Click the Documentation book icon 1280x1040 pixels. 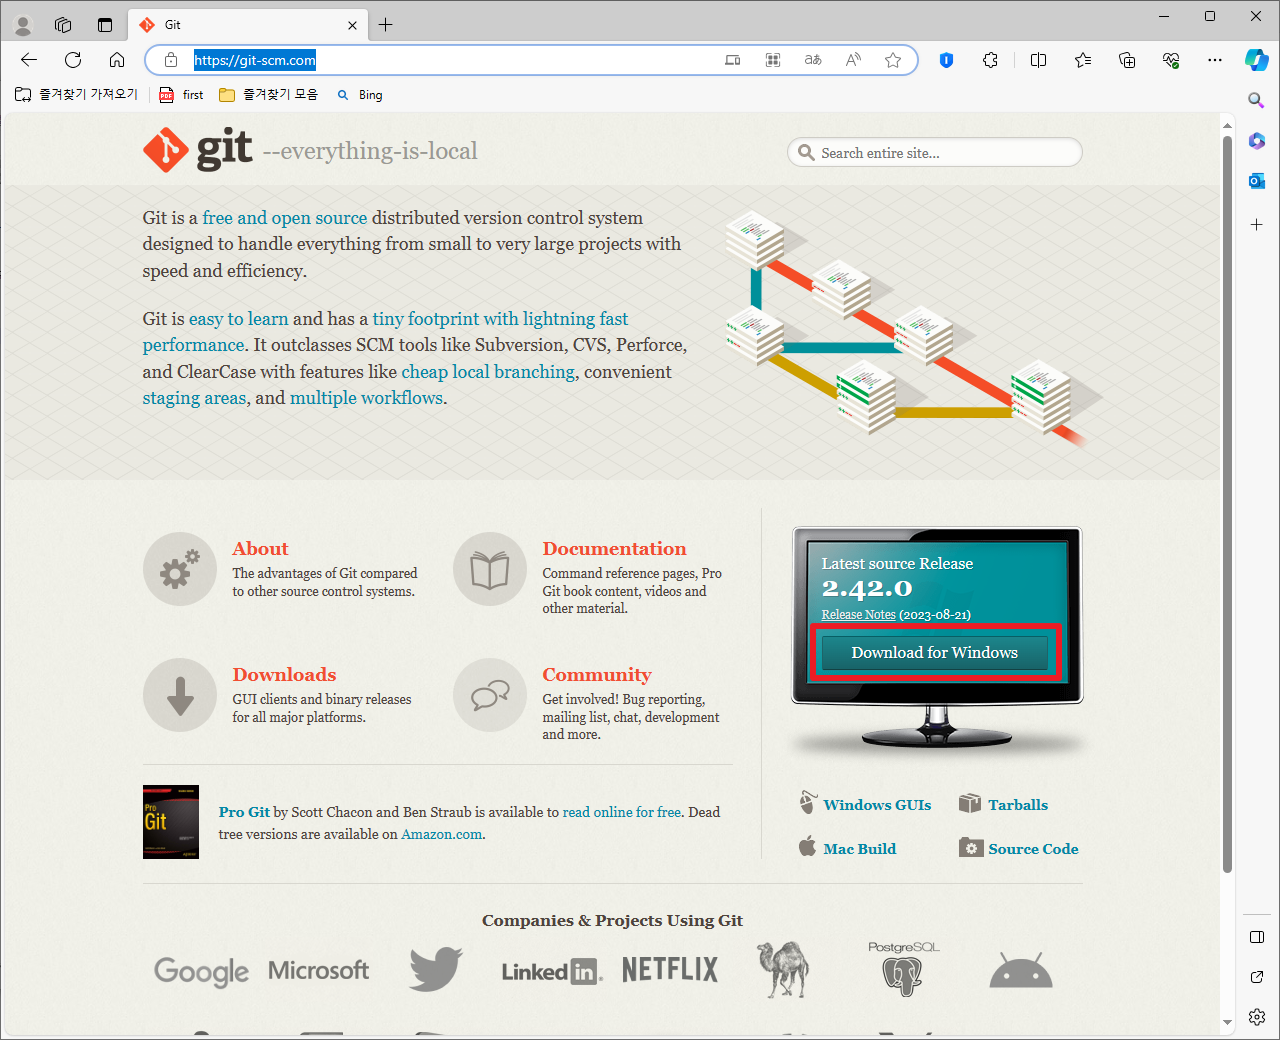pyautogui.click(x=490, y=569)
